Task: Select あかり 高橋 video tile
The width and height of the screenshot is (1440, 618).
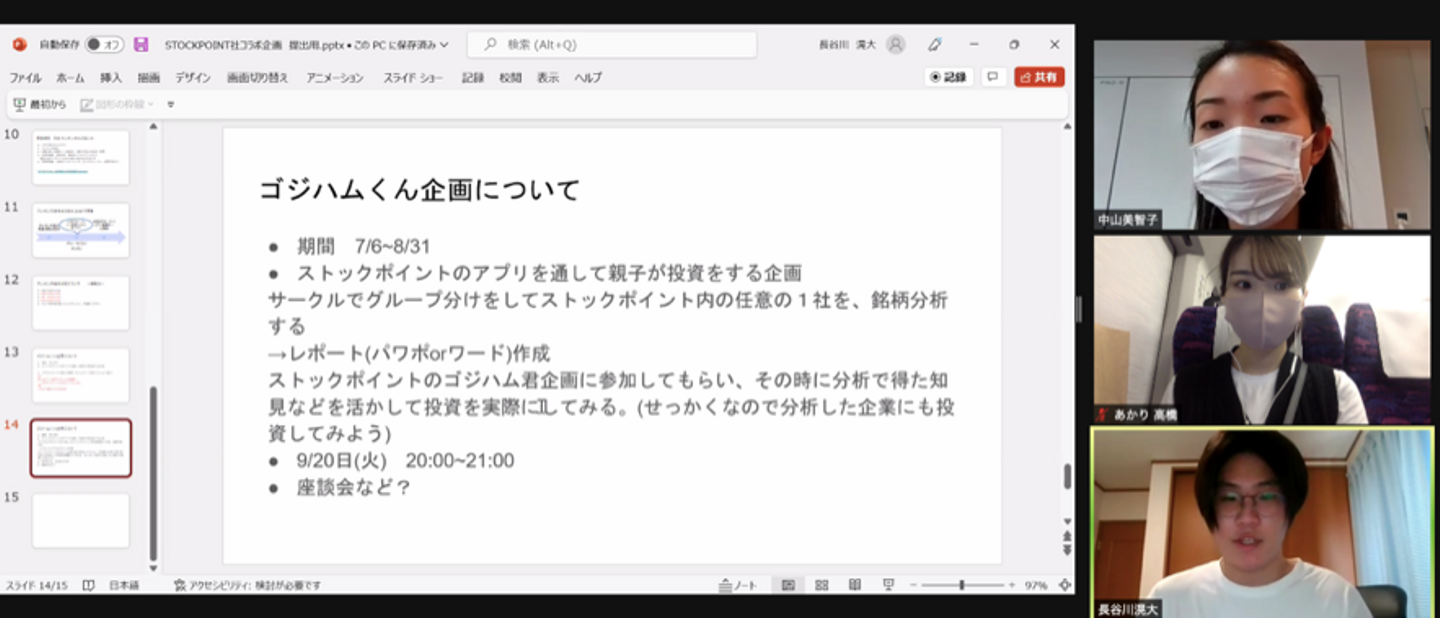Action: [x=1262, y=329]
